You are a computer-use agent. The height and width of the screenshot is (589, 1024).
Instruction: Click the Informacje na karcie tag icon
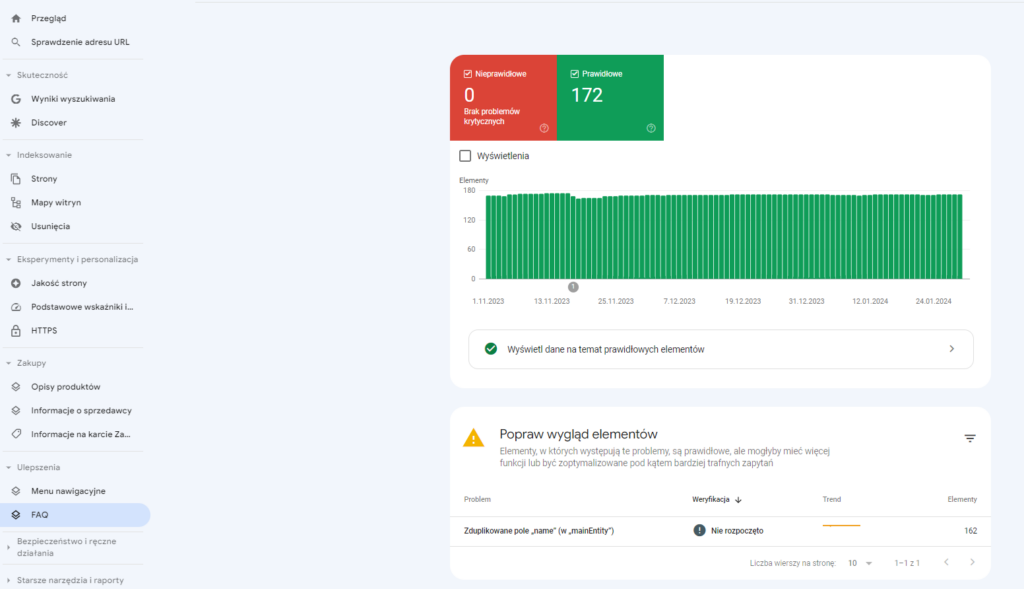click(16, 434)
